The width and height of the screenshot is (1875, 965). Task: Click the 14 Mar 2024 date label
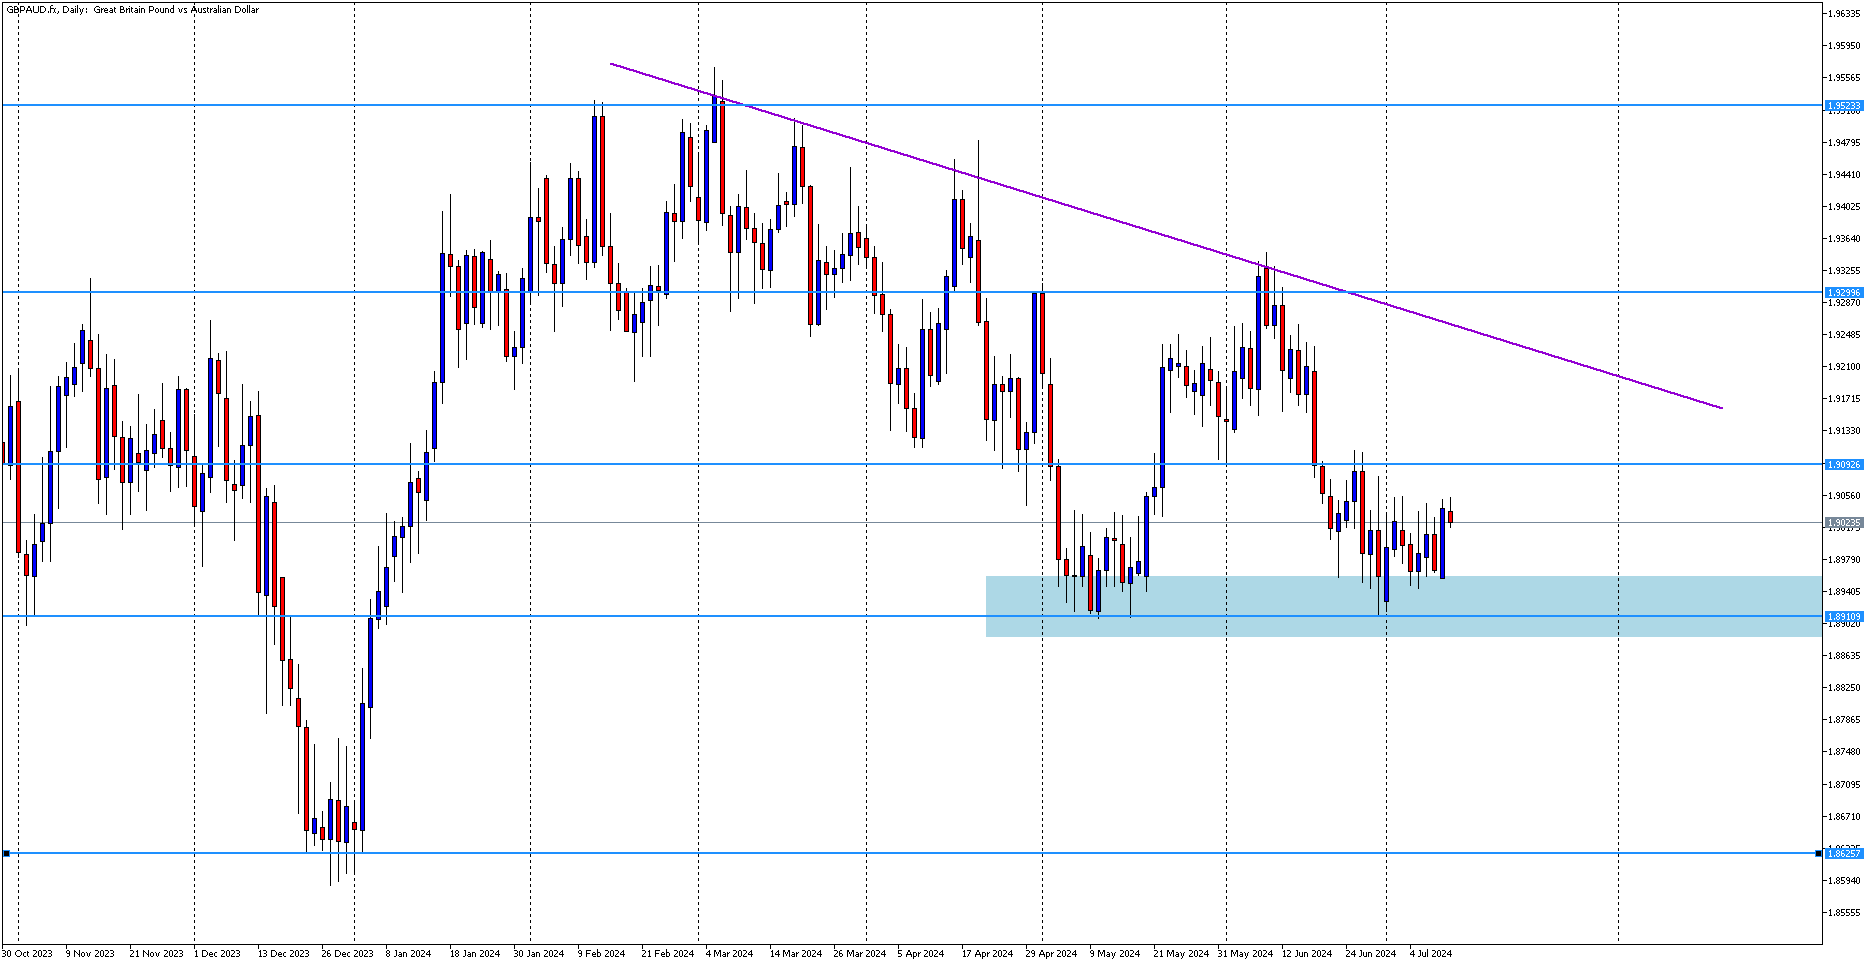796,954
